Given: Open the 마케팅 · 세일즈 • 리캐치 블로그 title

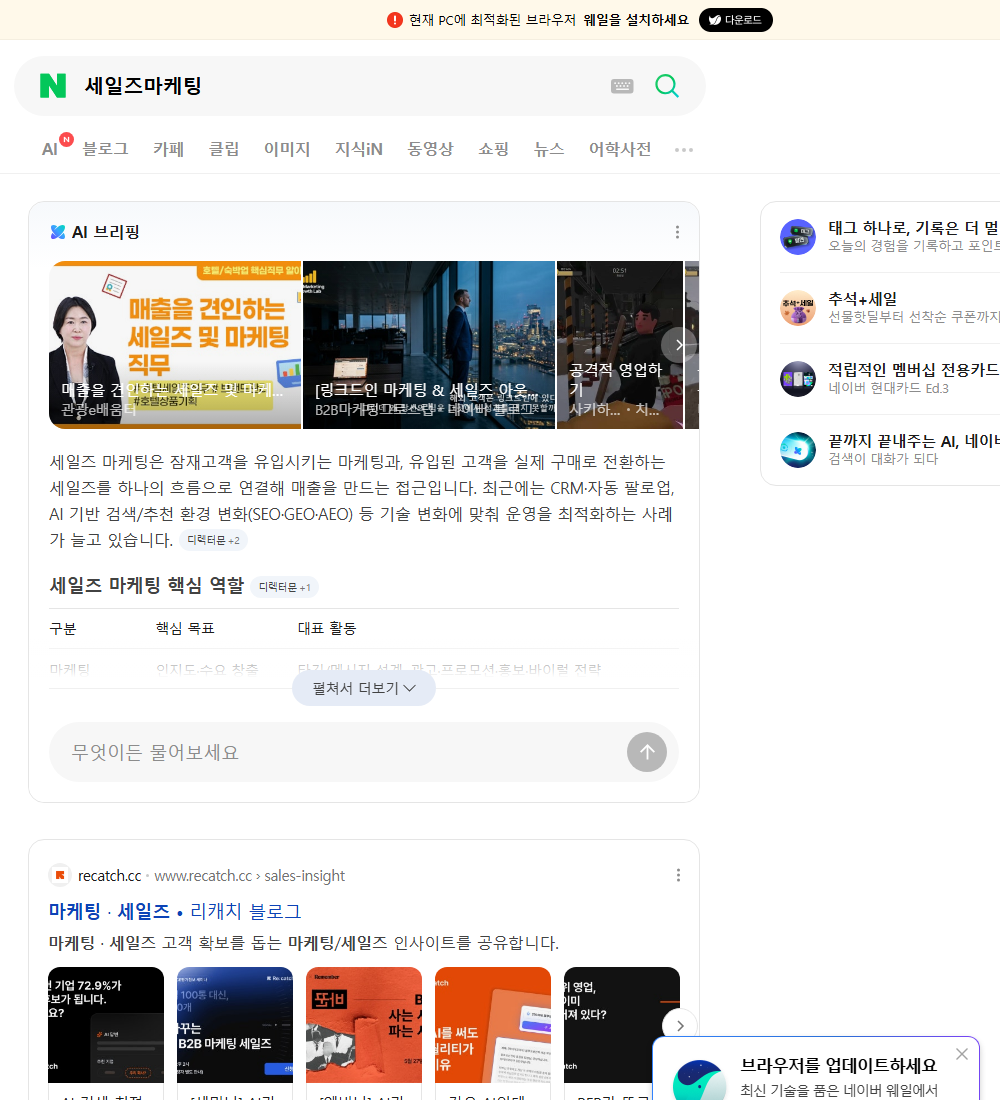Looking at the screenshot, I should coord(175,911).
